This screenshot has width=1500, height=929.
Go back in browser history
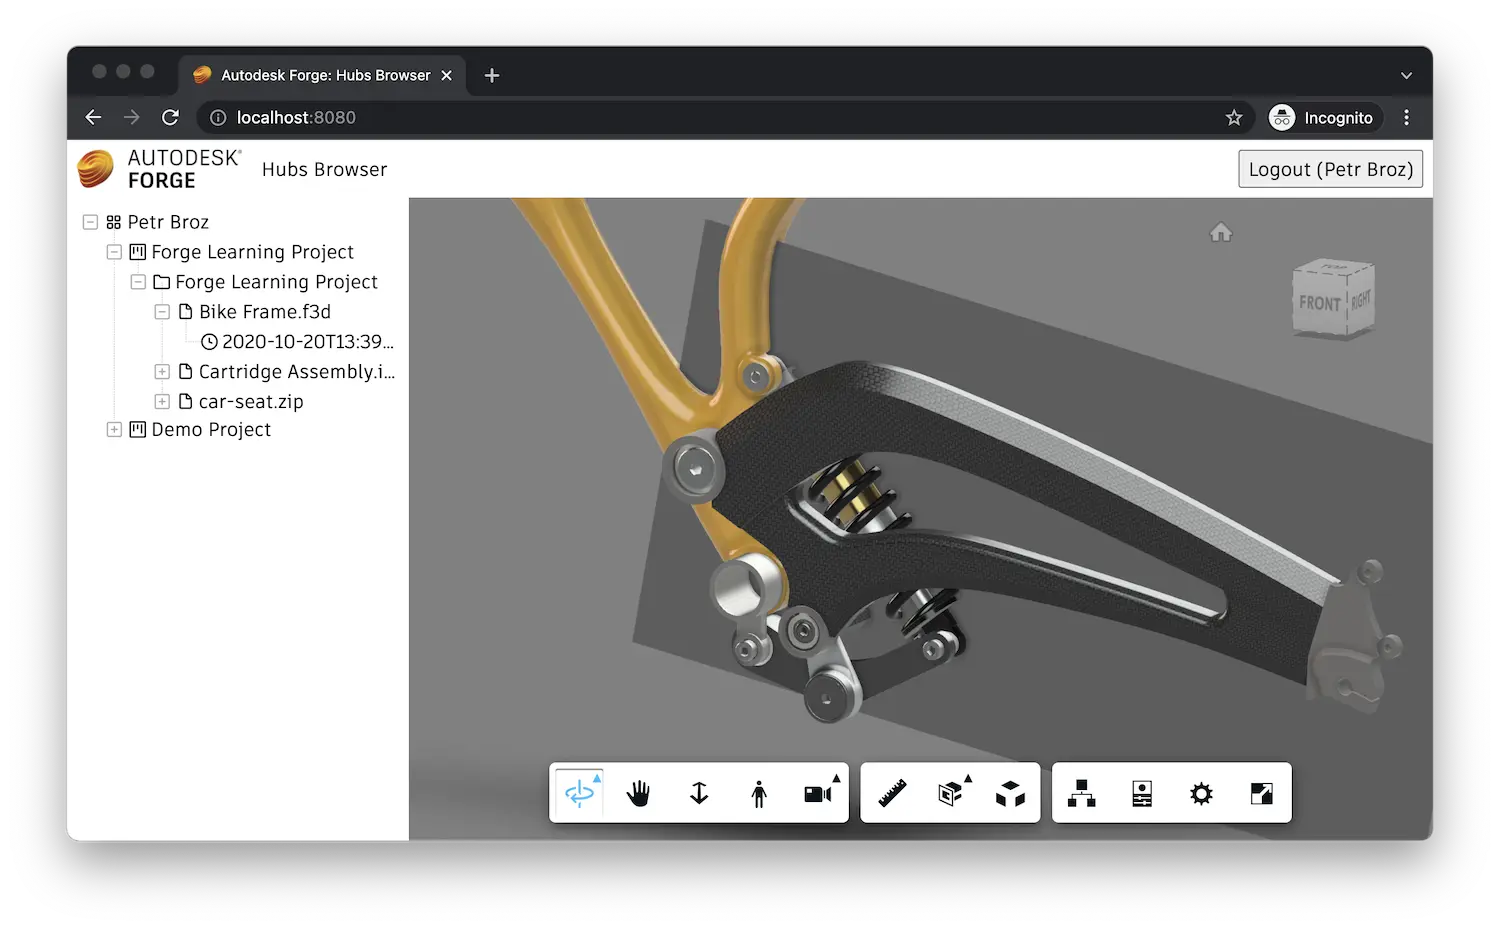(94, 118)
